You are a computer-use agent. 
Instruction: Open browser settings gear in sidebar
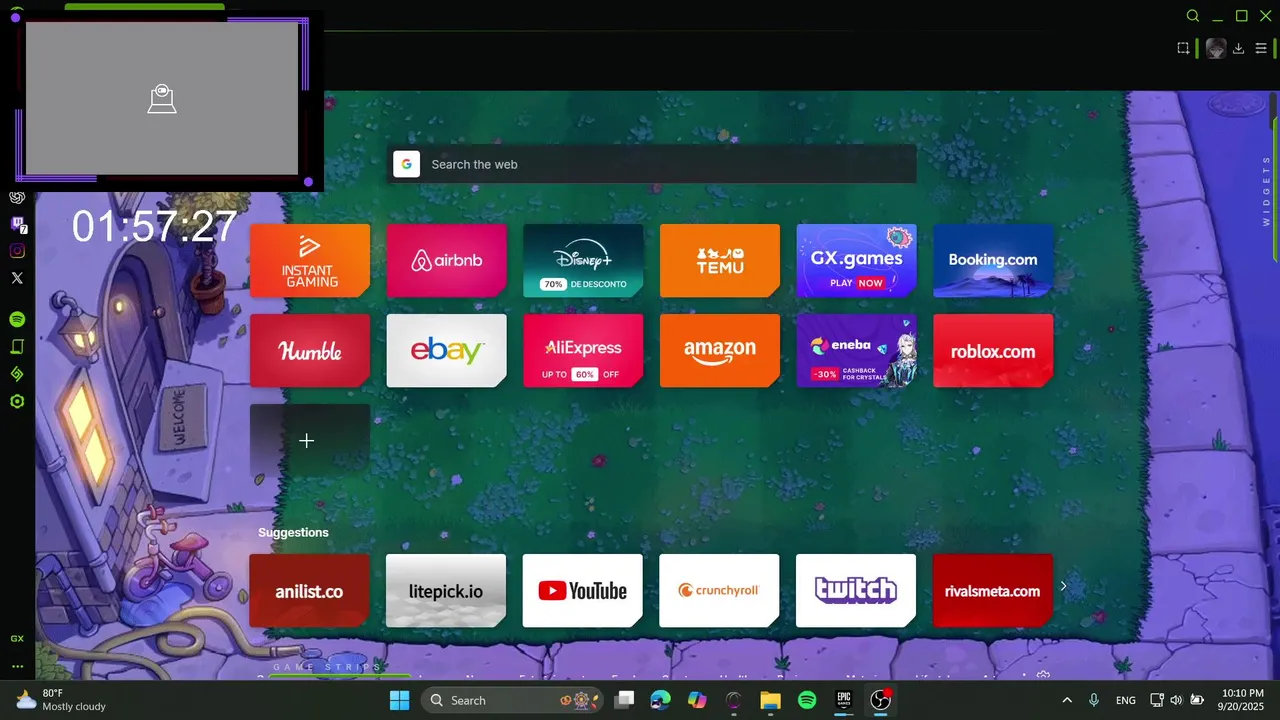pos(17,401)
